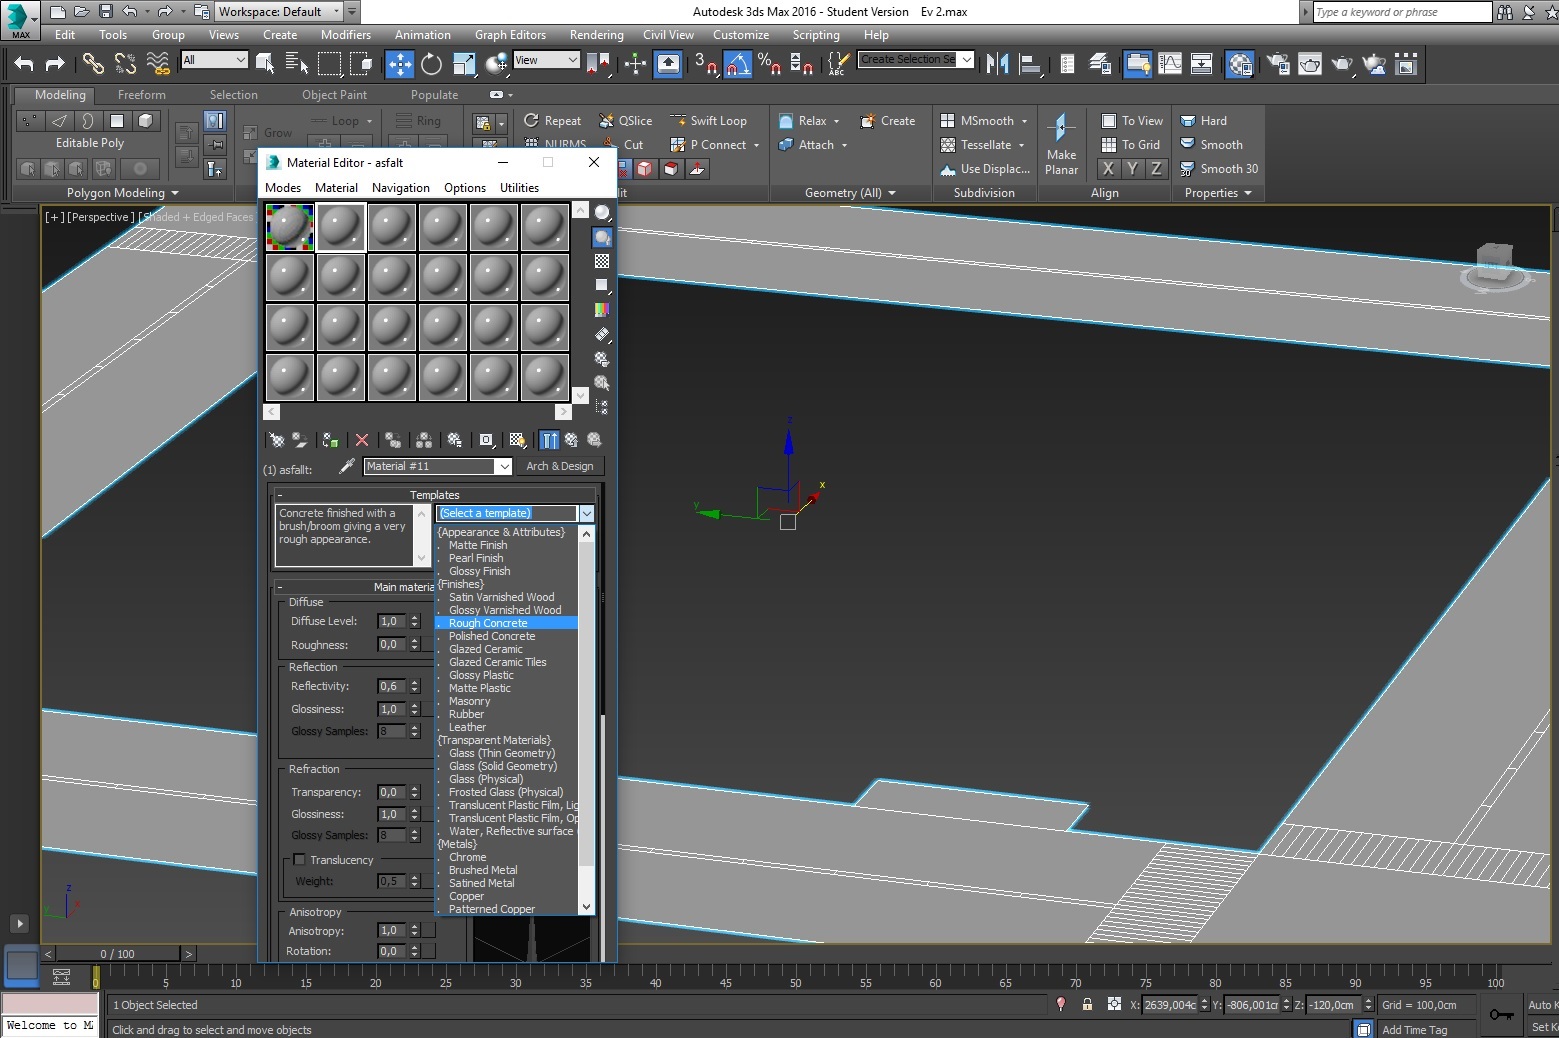Screen dimensions: 1559x1038
Task: Toggle Angle Snap in main toolbar
Action: pyautogui.click(x=737, y=65)
